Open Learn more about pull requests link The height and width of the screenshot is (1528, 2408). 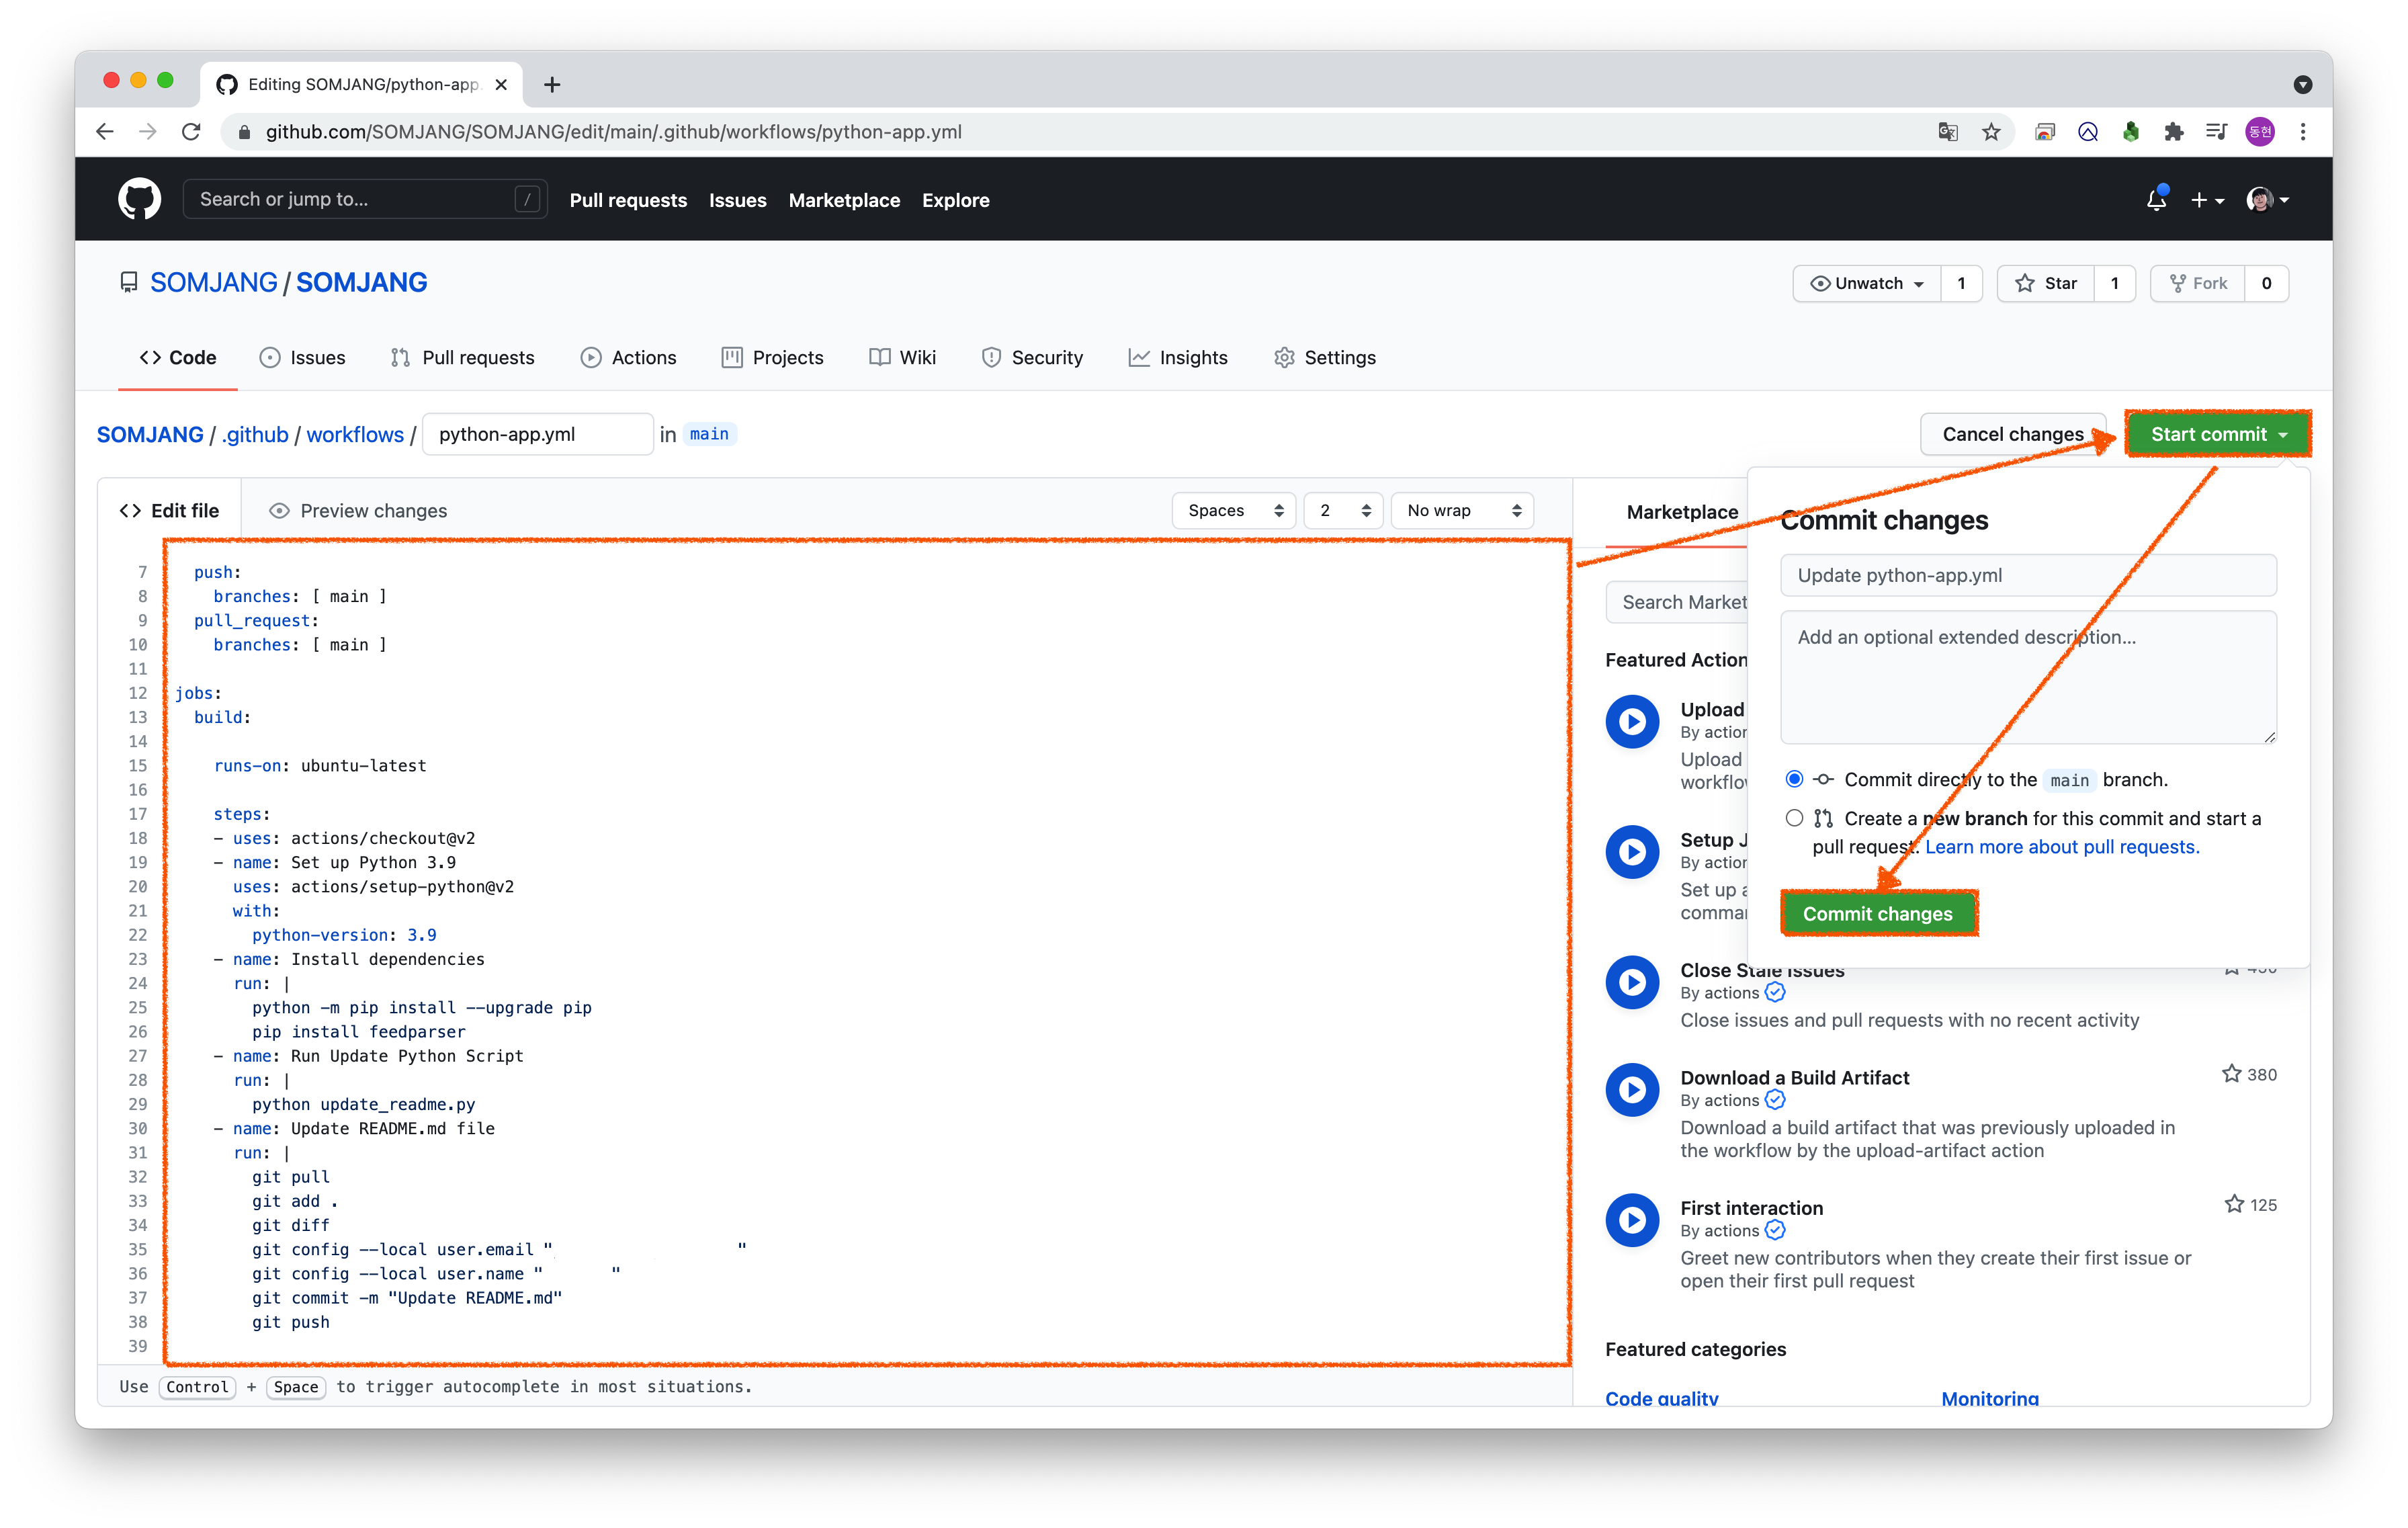2062,847
